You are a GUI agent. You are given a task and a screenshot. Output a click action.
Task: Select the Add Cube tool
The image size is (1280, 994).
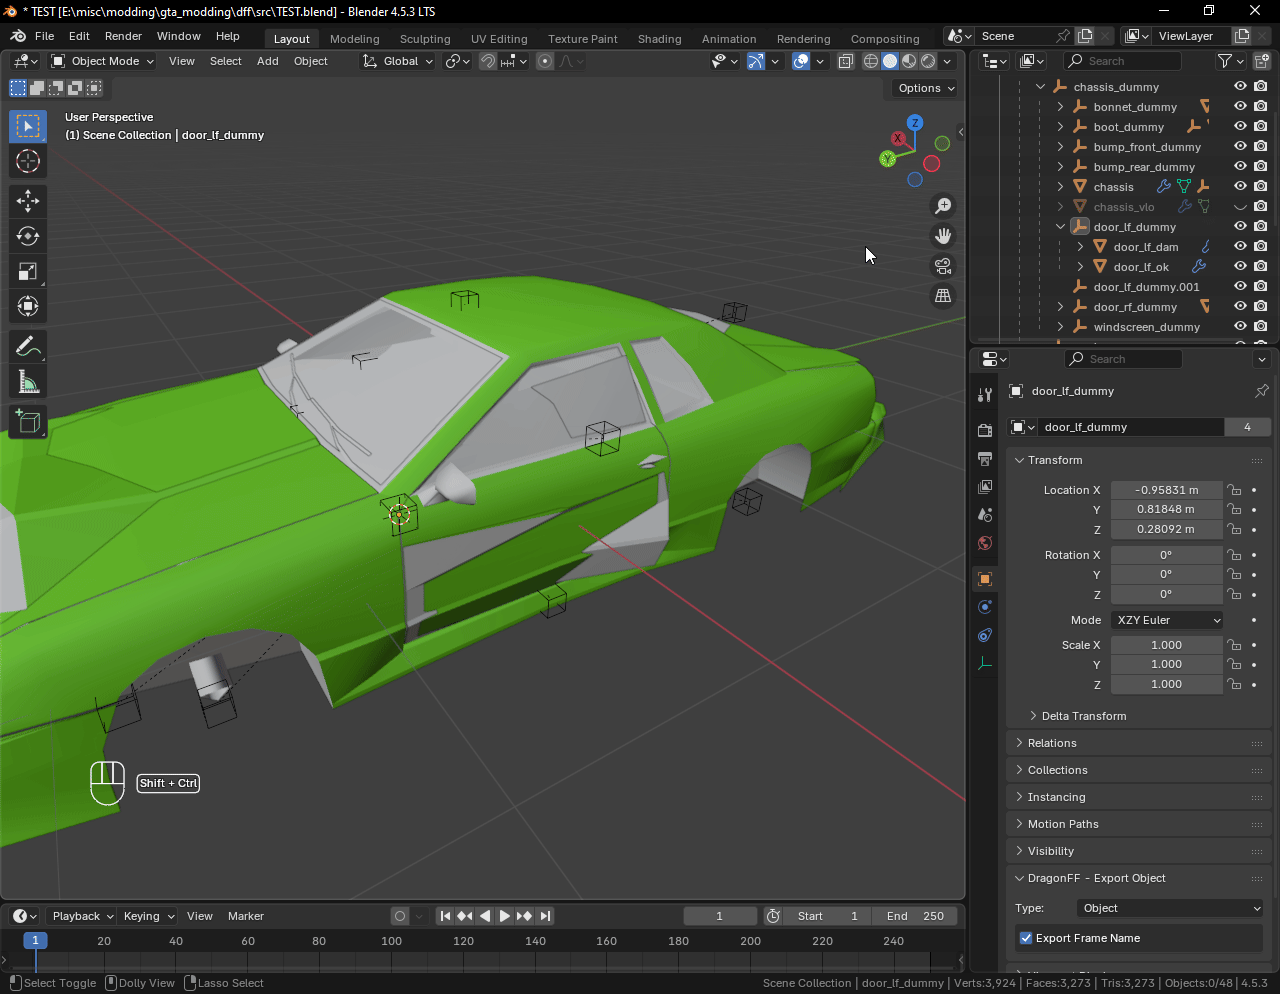pyautogui.click(x=28, y=421)
